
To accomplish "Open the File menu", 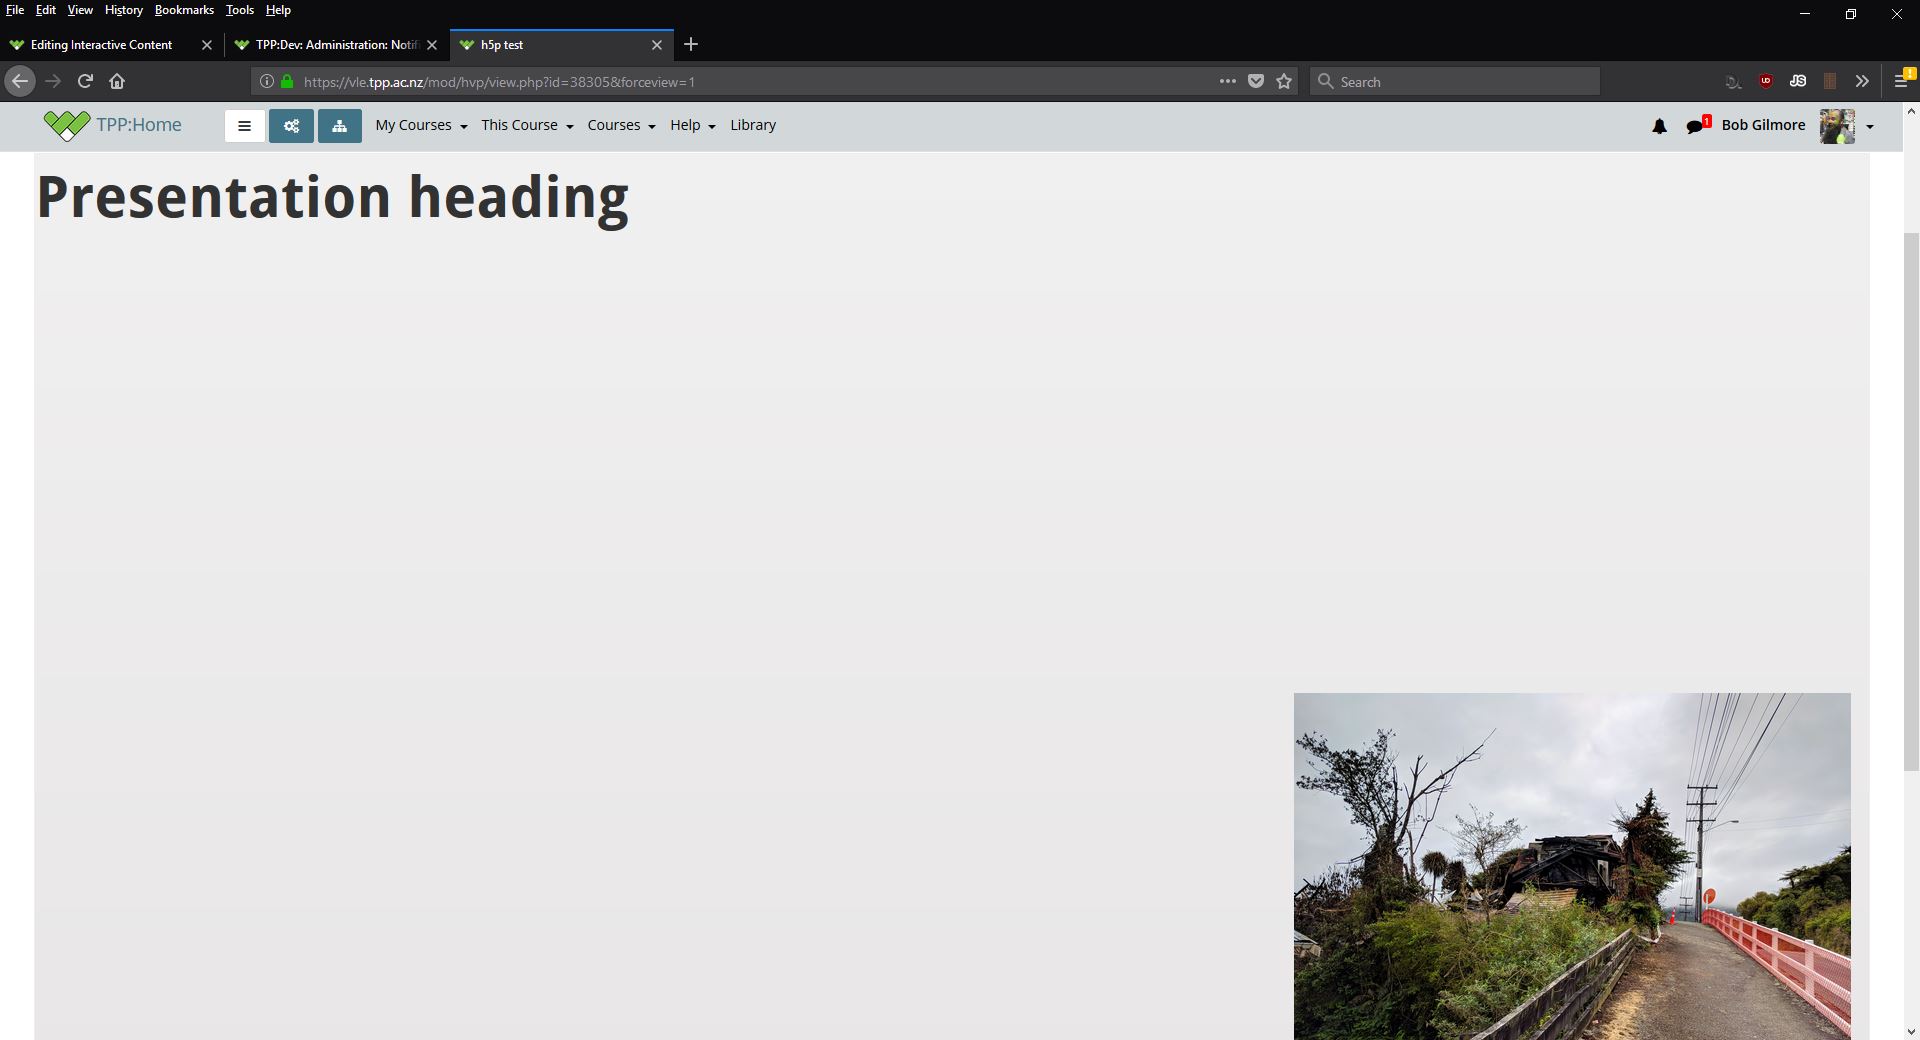I will [x=15, y=10].
